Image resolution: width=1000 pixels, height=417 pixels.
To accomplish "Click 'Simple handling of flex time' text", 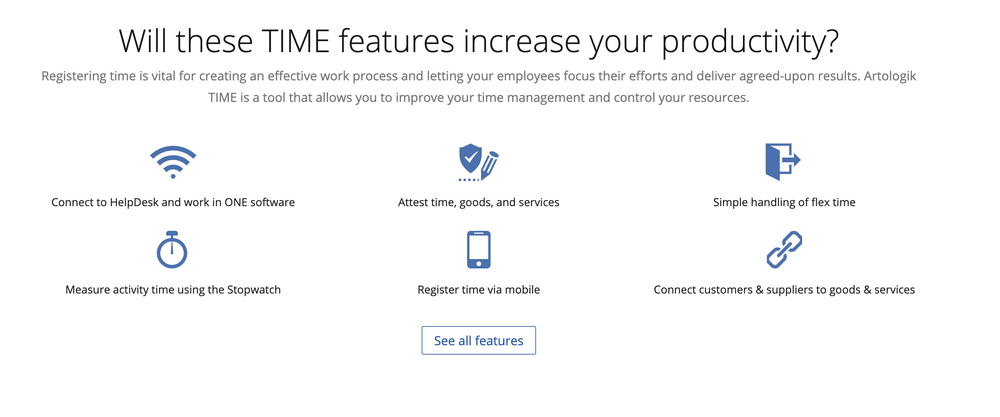I will (x=784, y=202).
